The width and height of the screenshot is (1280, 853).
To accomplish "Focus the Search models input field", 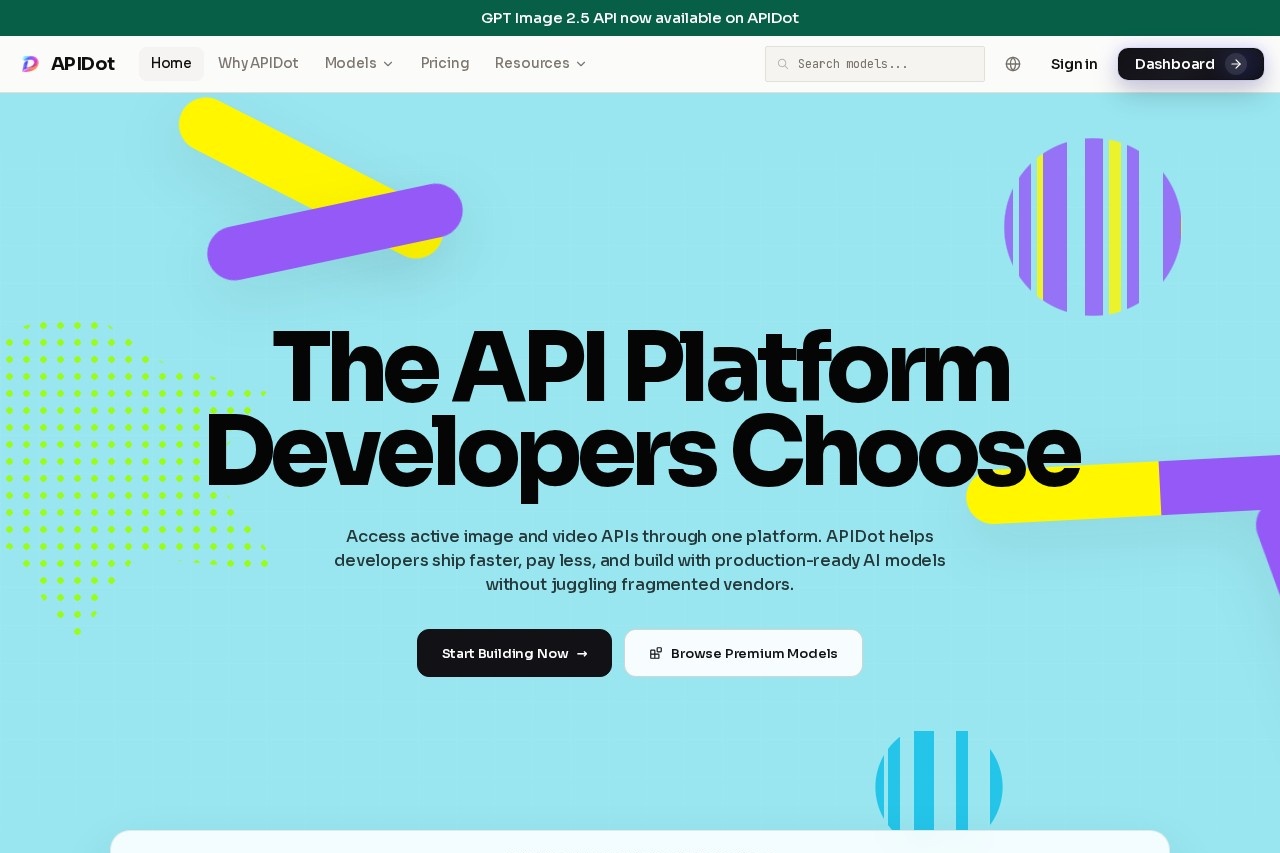I will pos(875,64).
